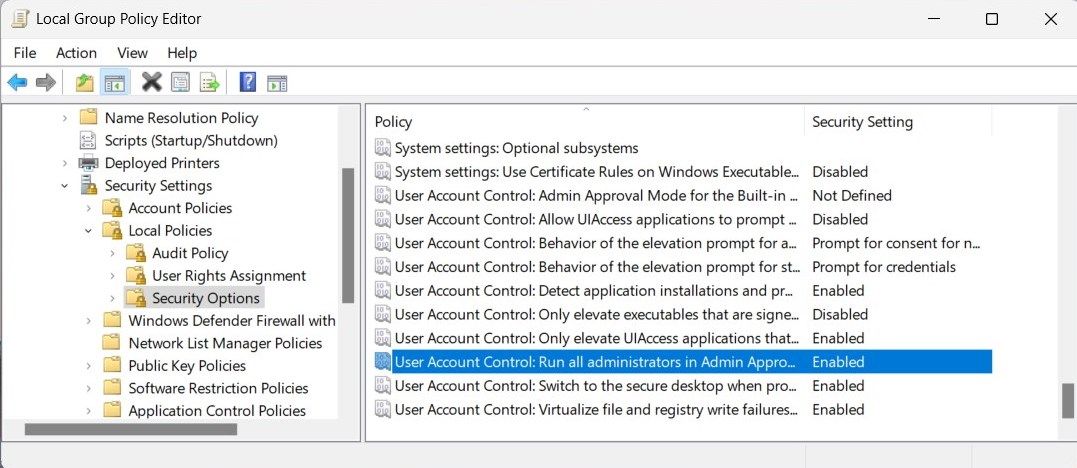Image resolution: width=1077 pixels, height=468 pixels.
Task: Click the blue Help question mark icon
Action: [248, 82]
